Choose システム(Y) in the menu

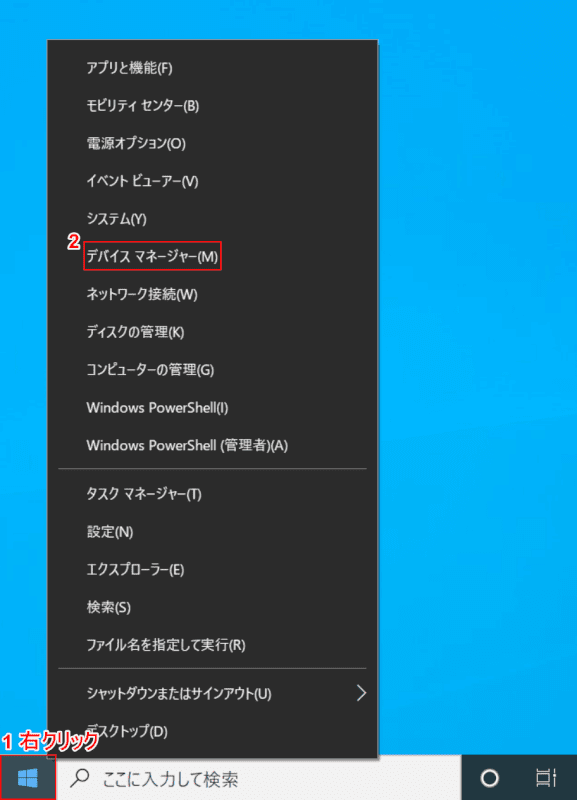point(212,219)
